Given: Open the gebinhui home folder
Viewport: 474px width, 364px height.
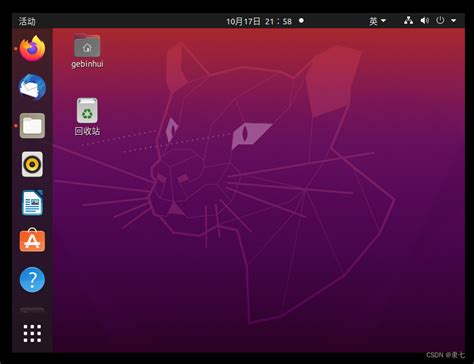Looking at the screenshot, I should pyautogui.click(x=87, y=51).
